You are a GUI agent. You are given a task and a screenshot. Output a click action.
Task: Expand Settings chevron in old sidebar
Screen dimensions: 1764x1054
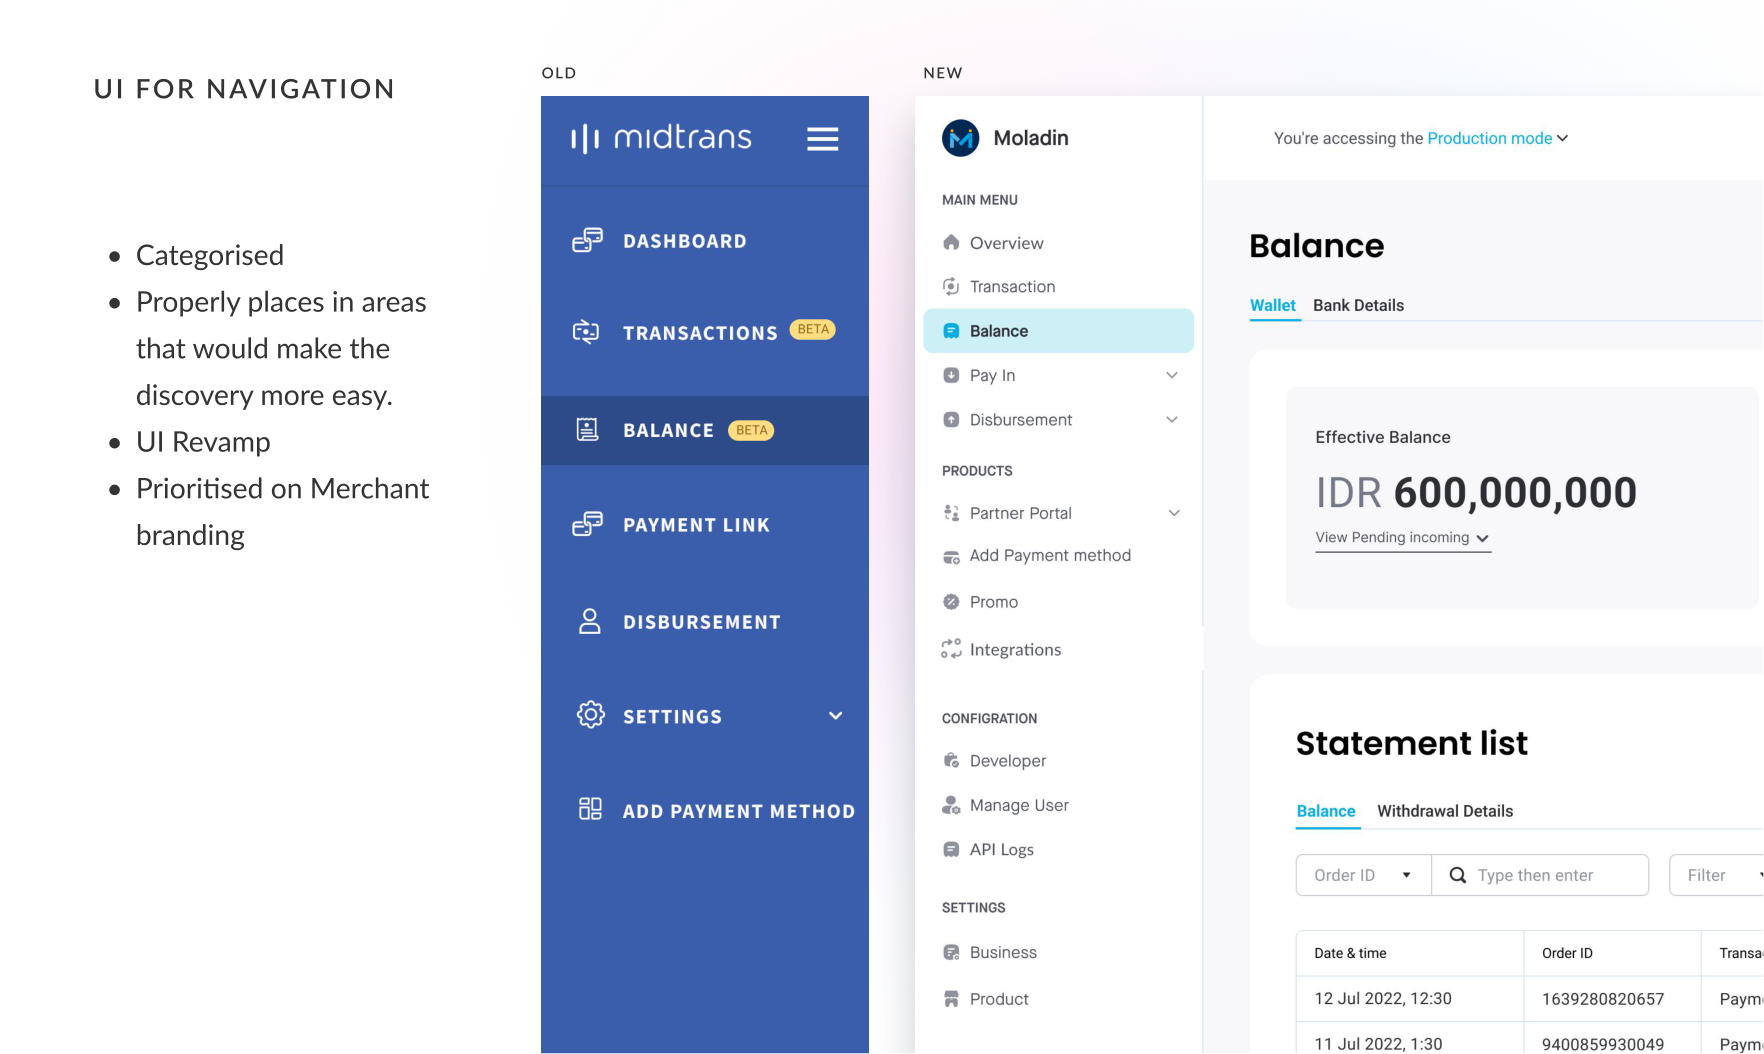835,716
